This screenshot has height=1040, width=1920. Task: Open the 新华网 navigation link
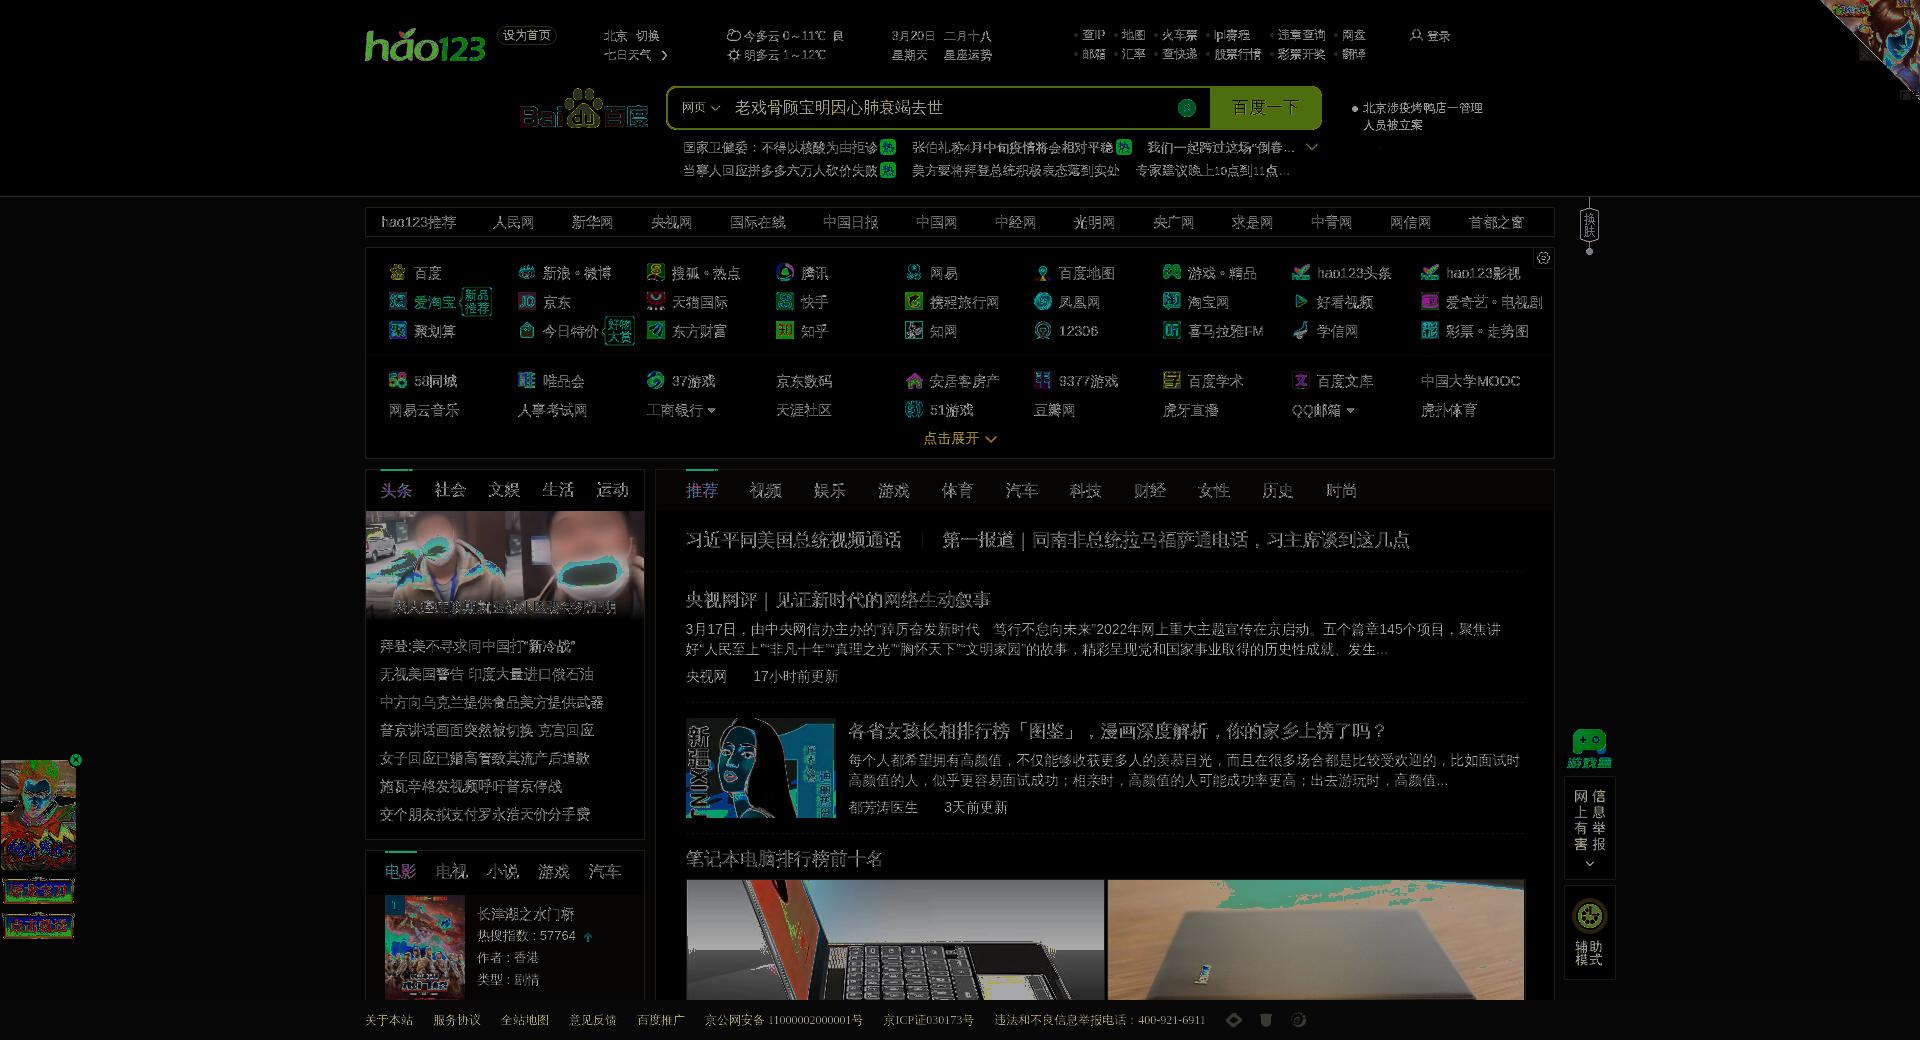(592, 222)
